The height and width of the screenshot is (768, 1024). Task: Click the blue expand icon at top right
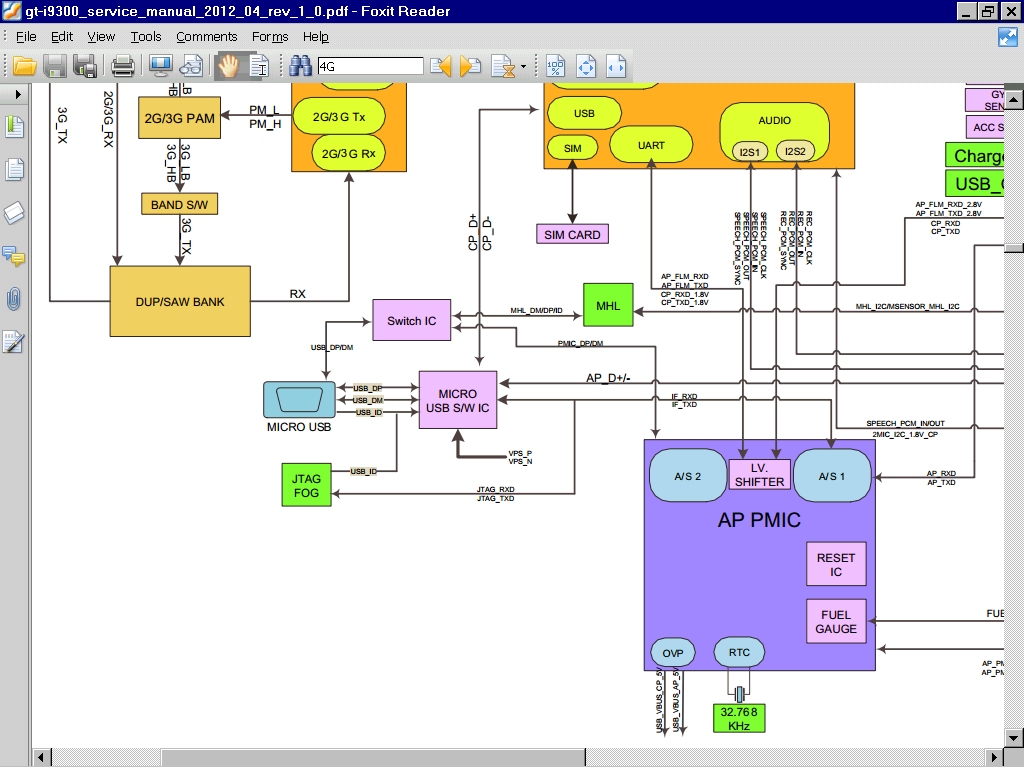coord(1008,37)
